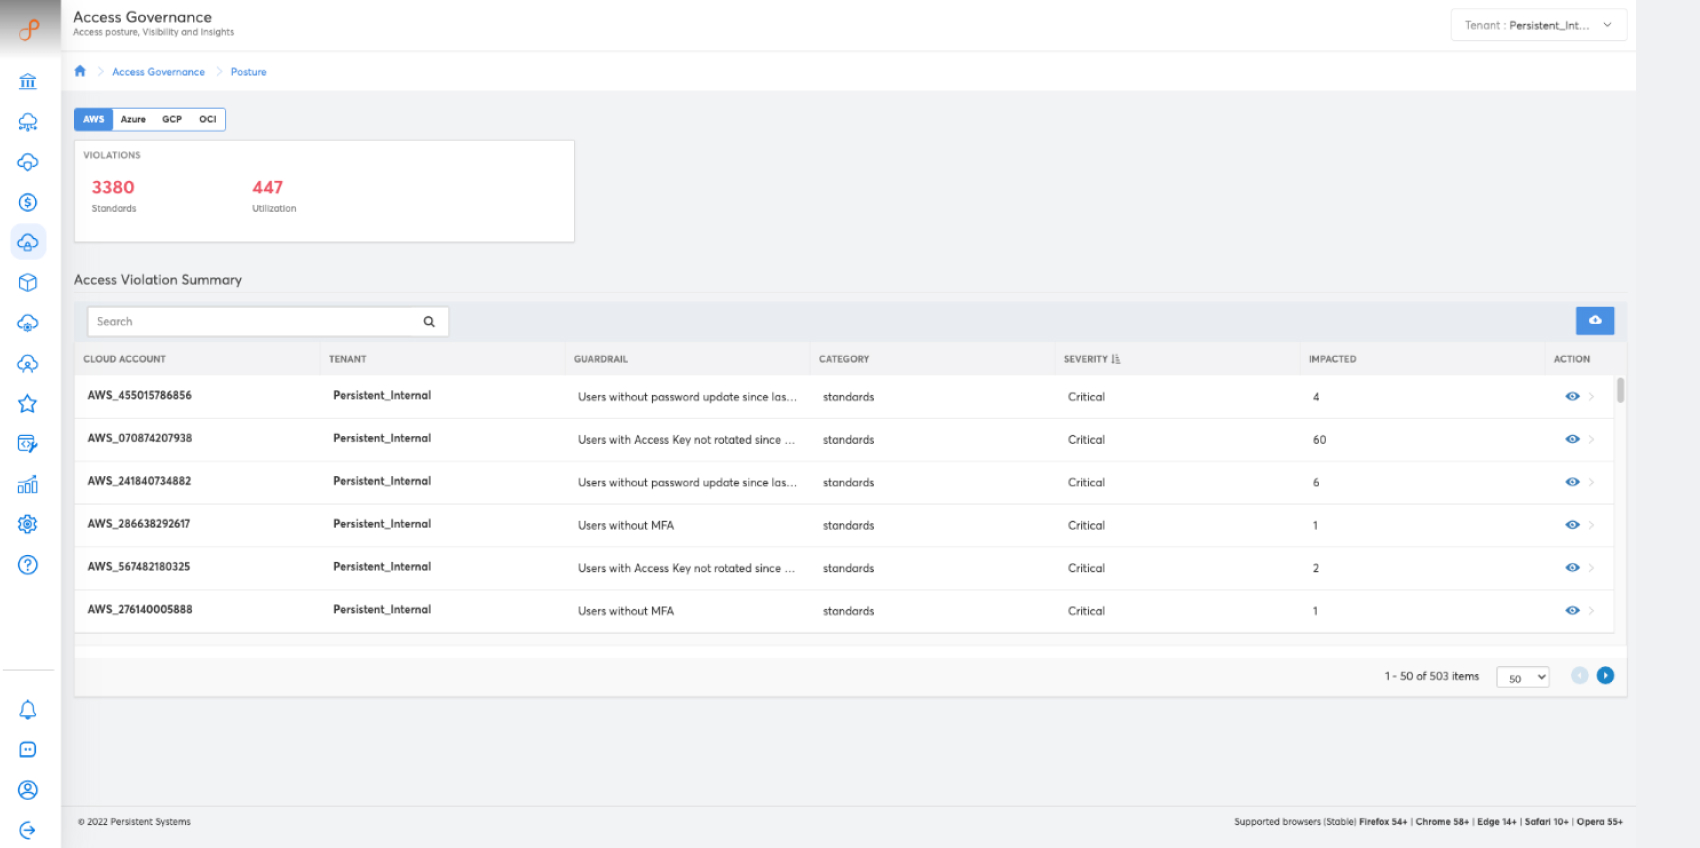Click the AWS_455015786856 account cell
This screenshot has width=1700, height=848.
tap(139, 395)
